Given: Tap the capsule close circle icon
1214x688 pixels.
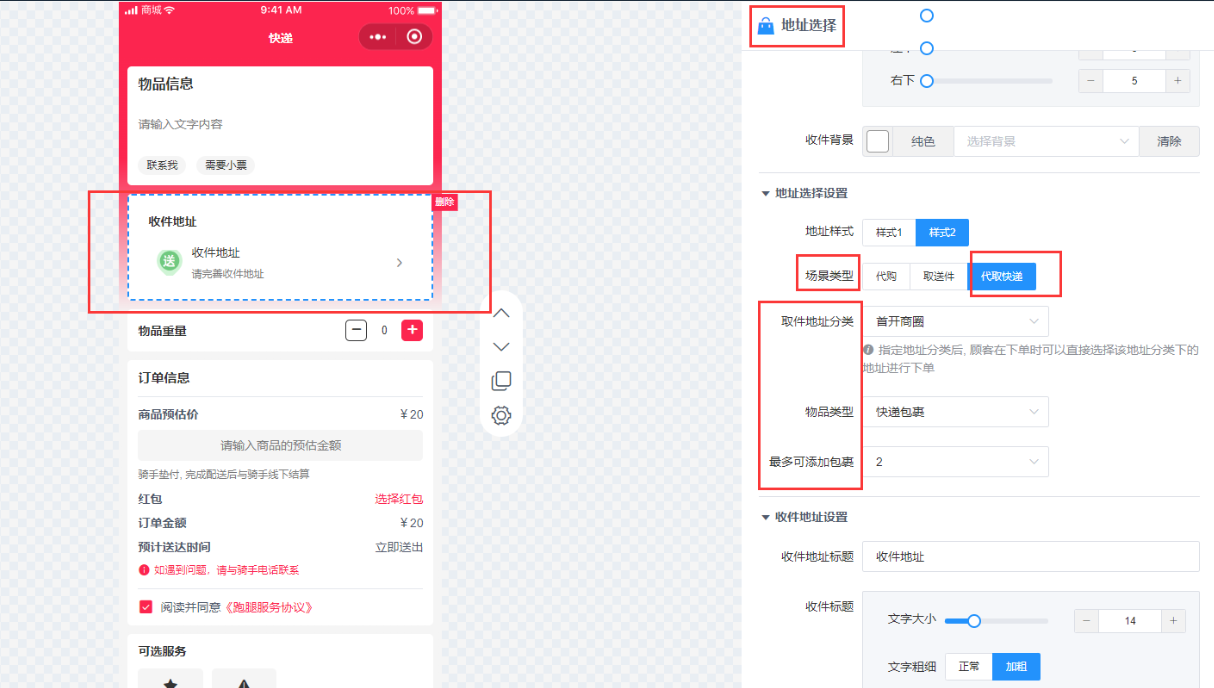Looking at the screenshot, I should [x=414, y=37].
